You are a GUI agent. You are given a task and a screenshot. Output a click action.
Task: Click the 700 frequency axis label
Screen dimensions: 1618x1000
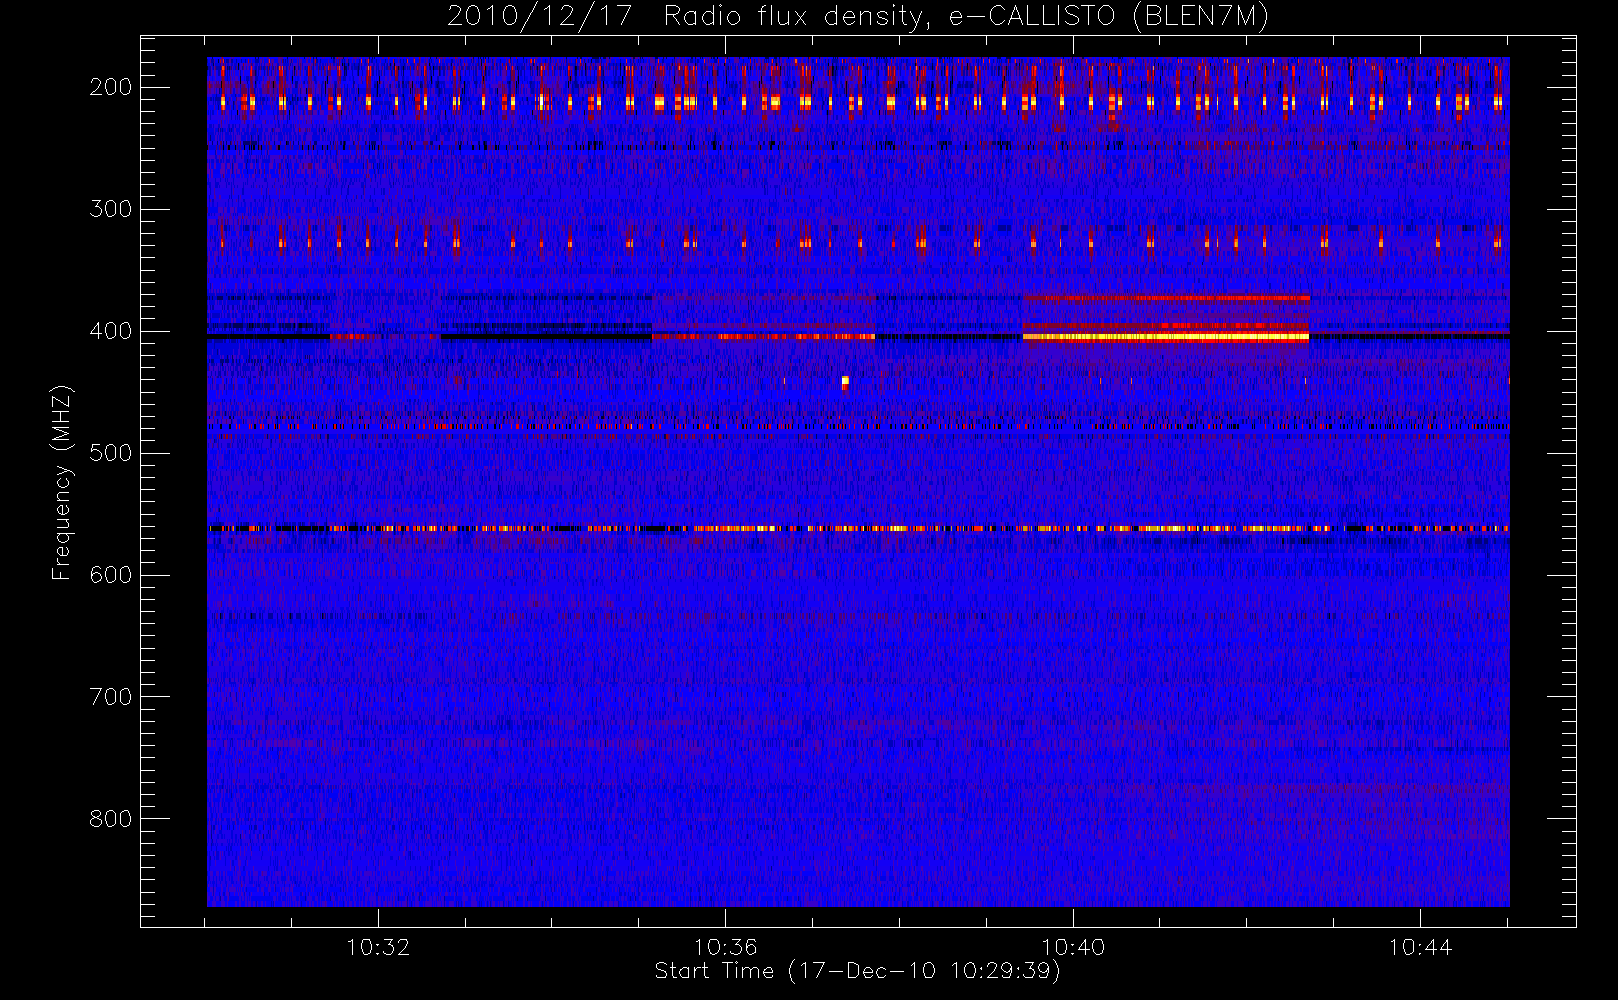(110, 697)
